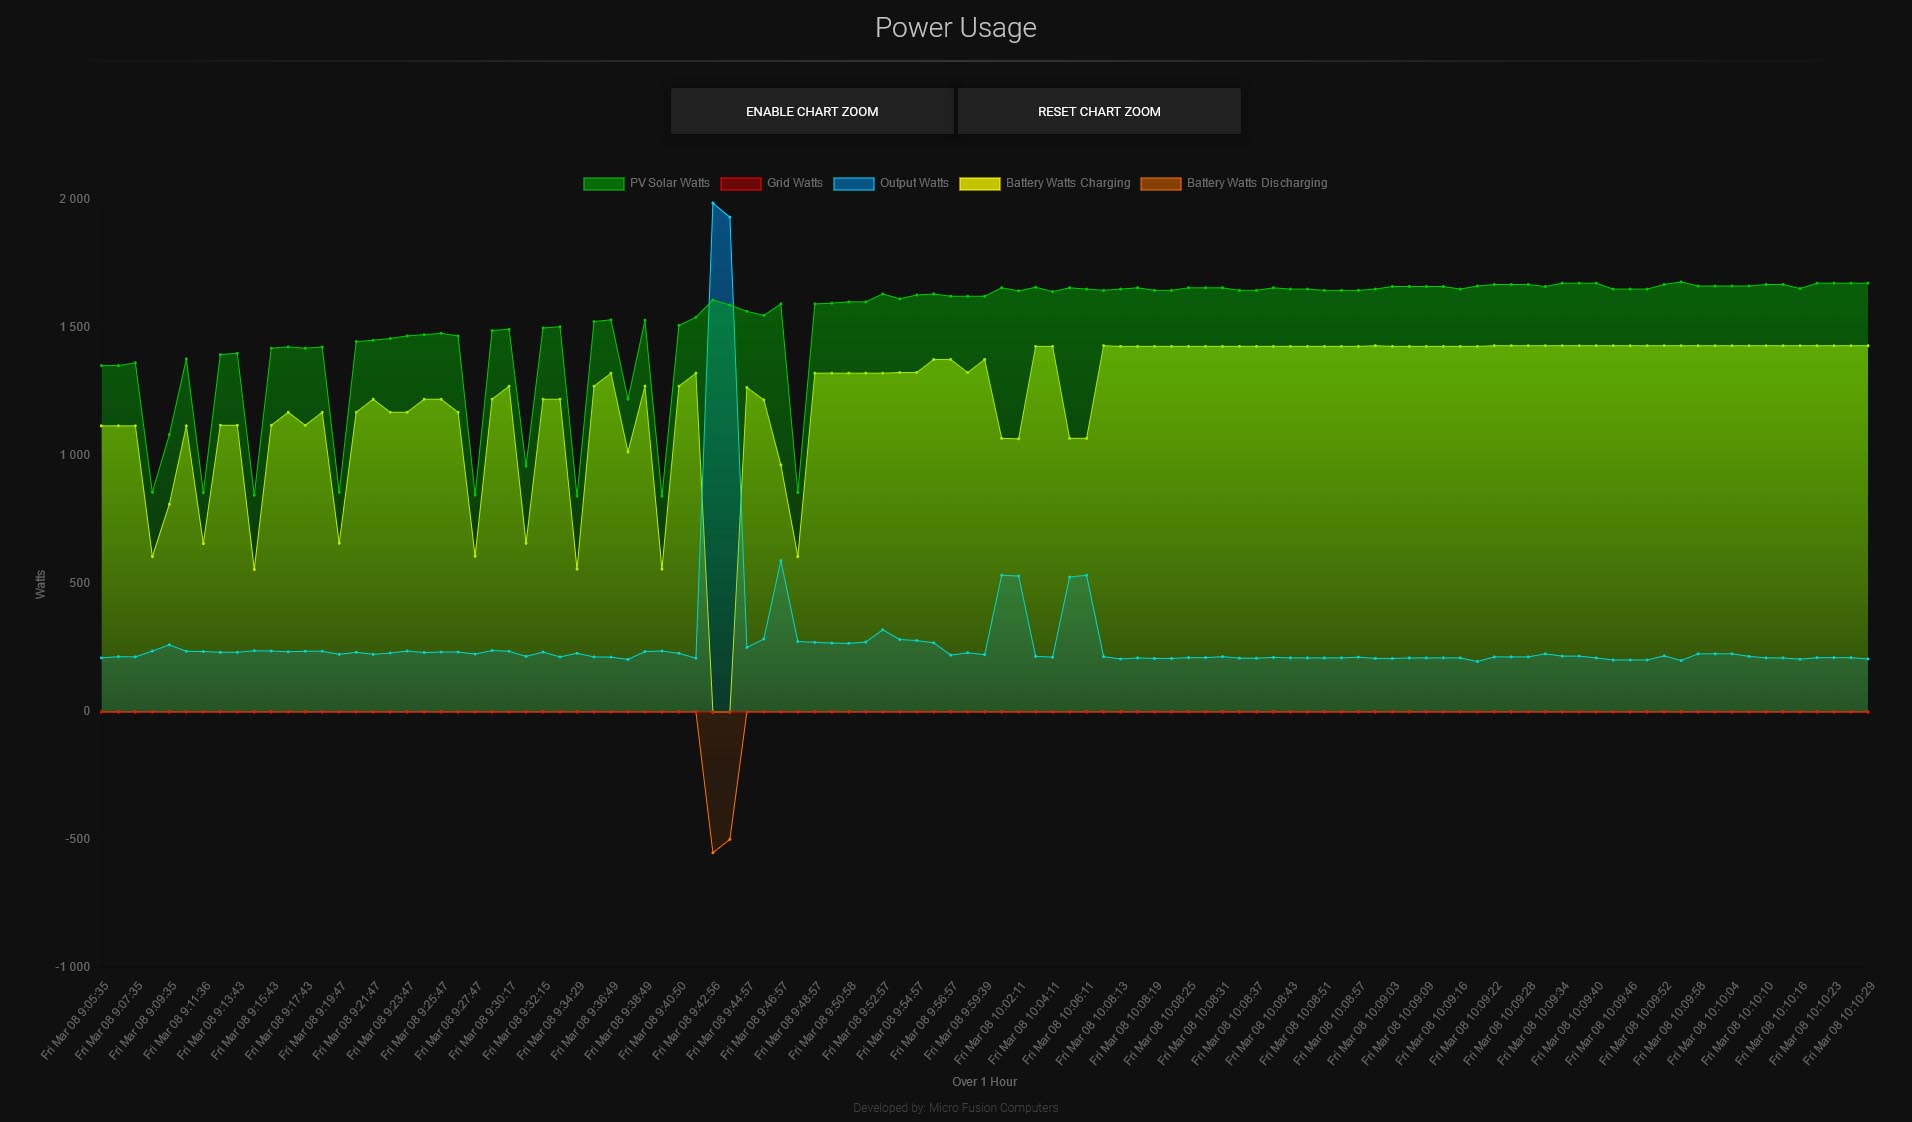Viewport: 1912px width, 1122px height.
Task: Click the red Grid Watts legend swatch
Action: pyautogui.click(x=740, y=183)
